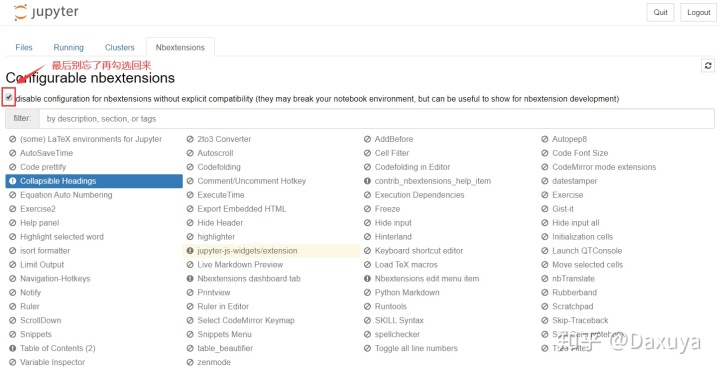
Task: Select the Keyboard shortcut editor entry
Action: [419, 251]
